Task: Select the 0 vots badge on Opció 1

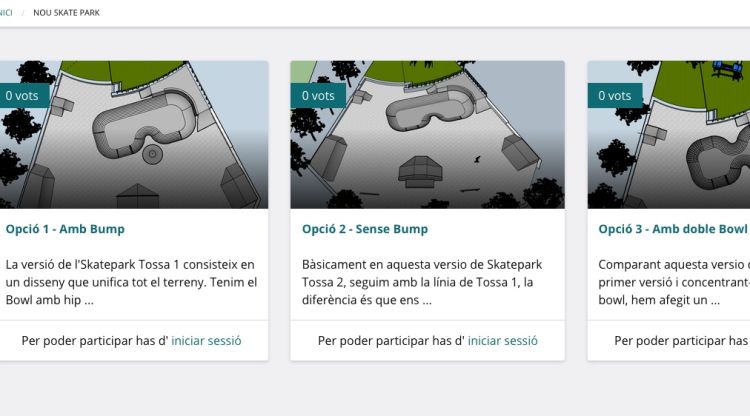Action: tap(24, 96)
